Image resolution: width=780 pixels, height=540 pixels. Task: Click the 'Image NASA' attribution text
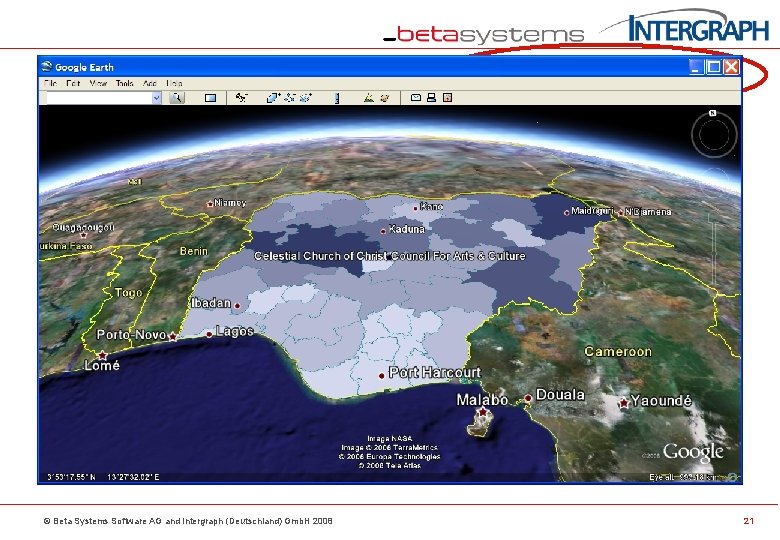tap(390, 439)
